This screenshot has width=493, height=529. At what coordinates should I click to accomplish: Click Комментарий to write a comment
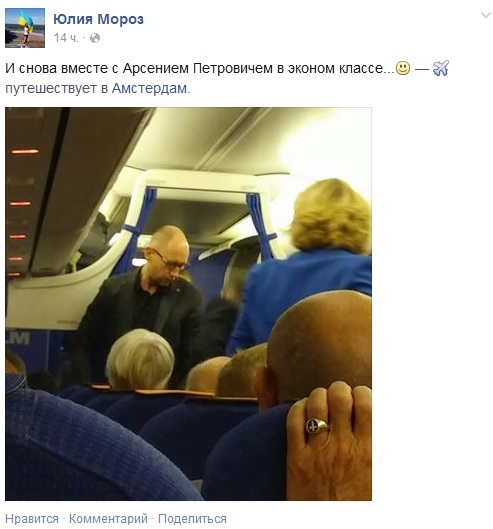pos(108,519)
